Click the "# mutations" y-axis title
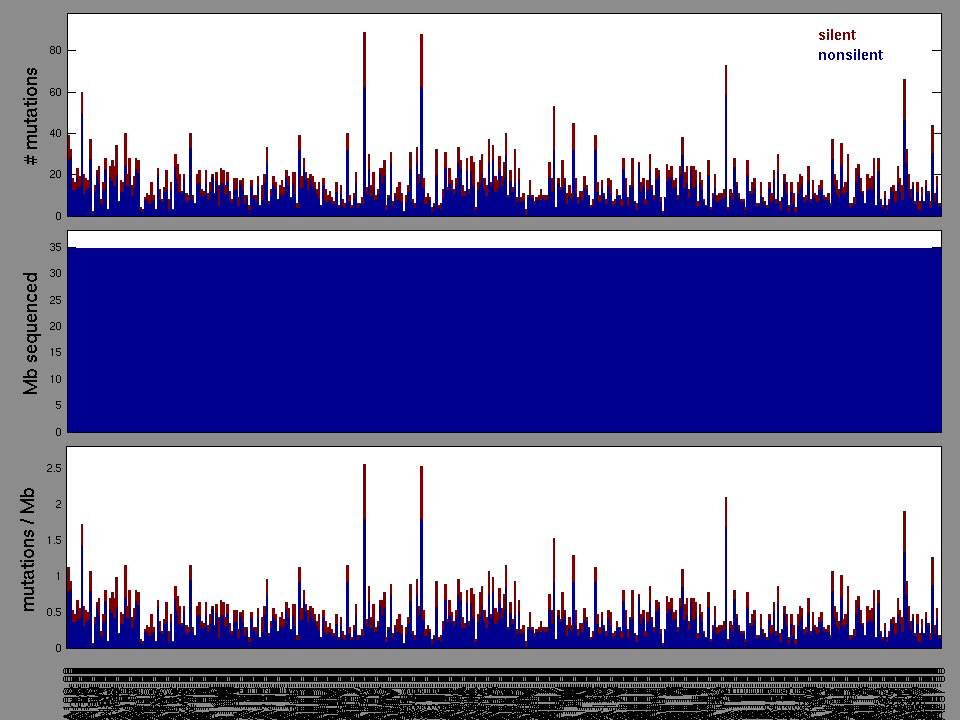The image size is (960, 720). [31, 117]
